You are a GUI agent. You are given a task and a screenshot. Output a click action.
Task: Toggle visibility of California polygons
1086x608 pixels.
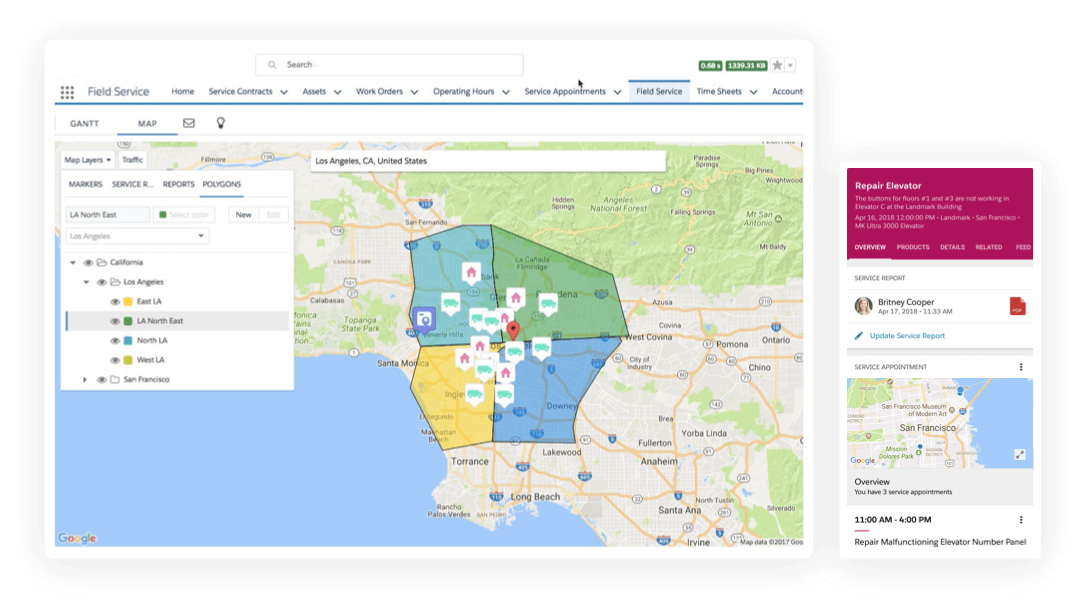[88, 263]
